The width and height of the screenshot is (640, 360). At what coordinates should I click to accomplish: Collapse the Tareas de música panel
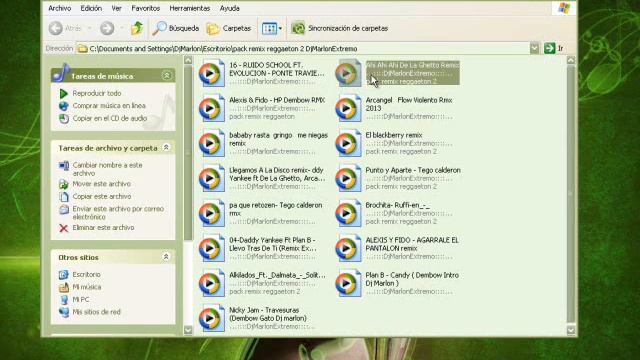(x=167, y=76)
